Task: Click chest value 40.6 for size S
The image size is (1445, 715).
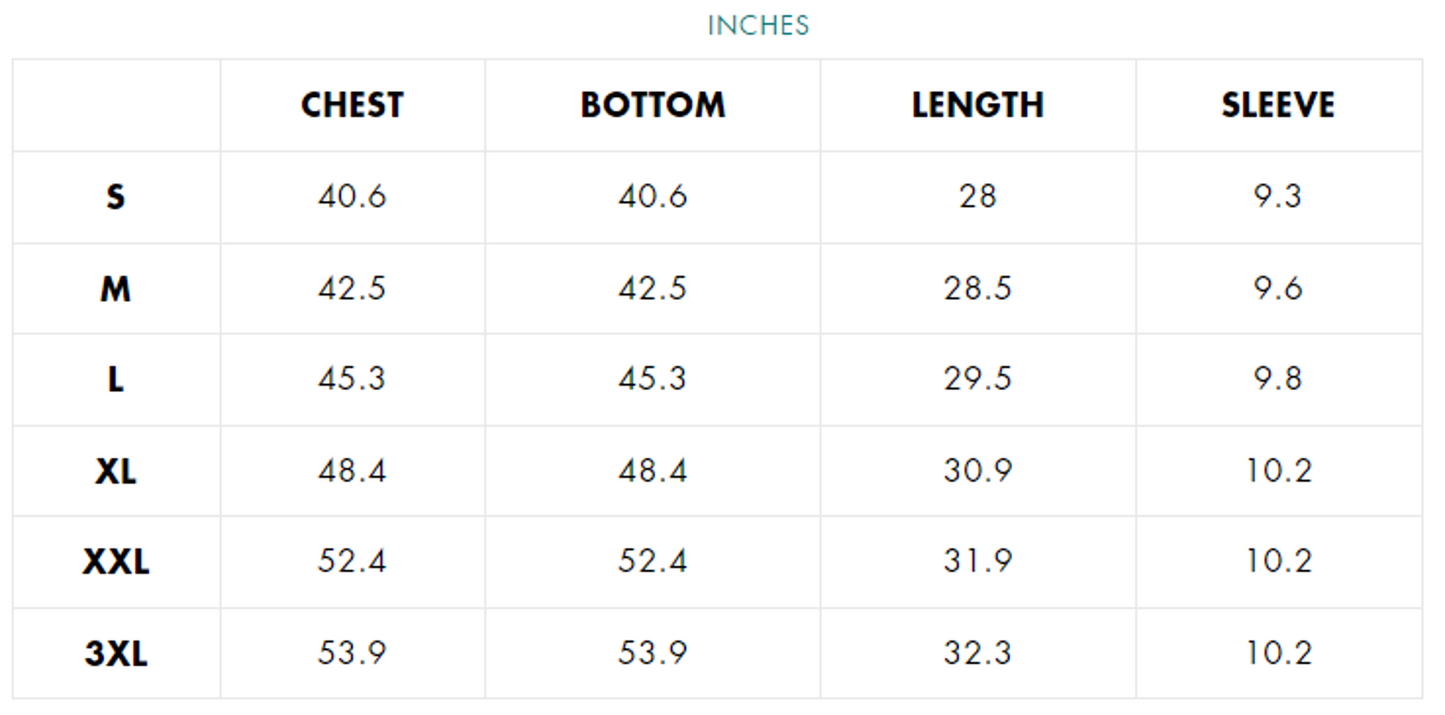Action: (x=352, y=197)
